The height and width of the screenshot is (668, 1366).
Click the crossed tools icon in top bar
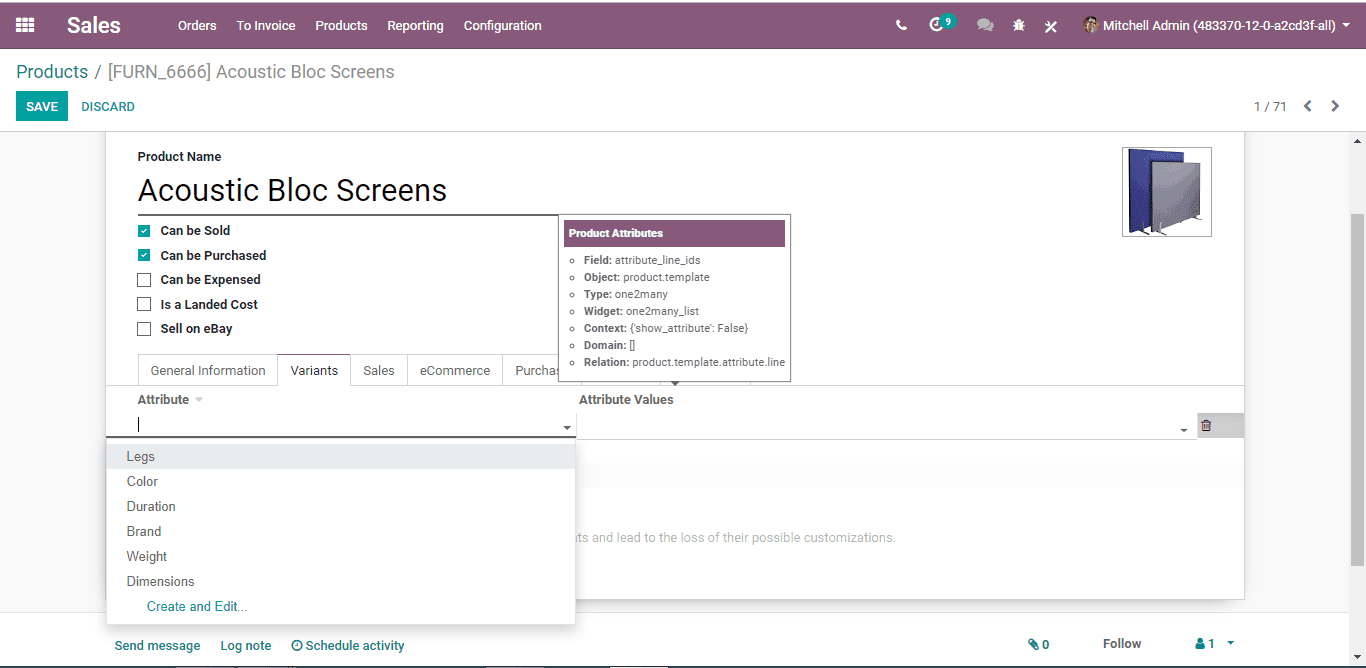1051,26
